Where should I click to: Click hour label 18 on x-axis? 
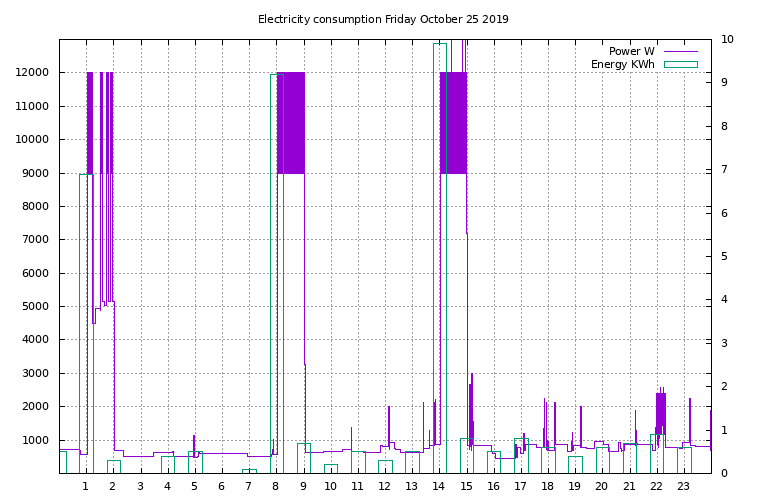pos(548,486)
